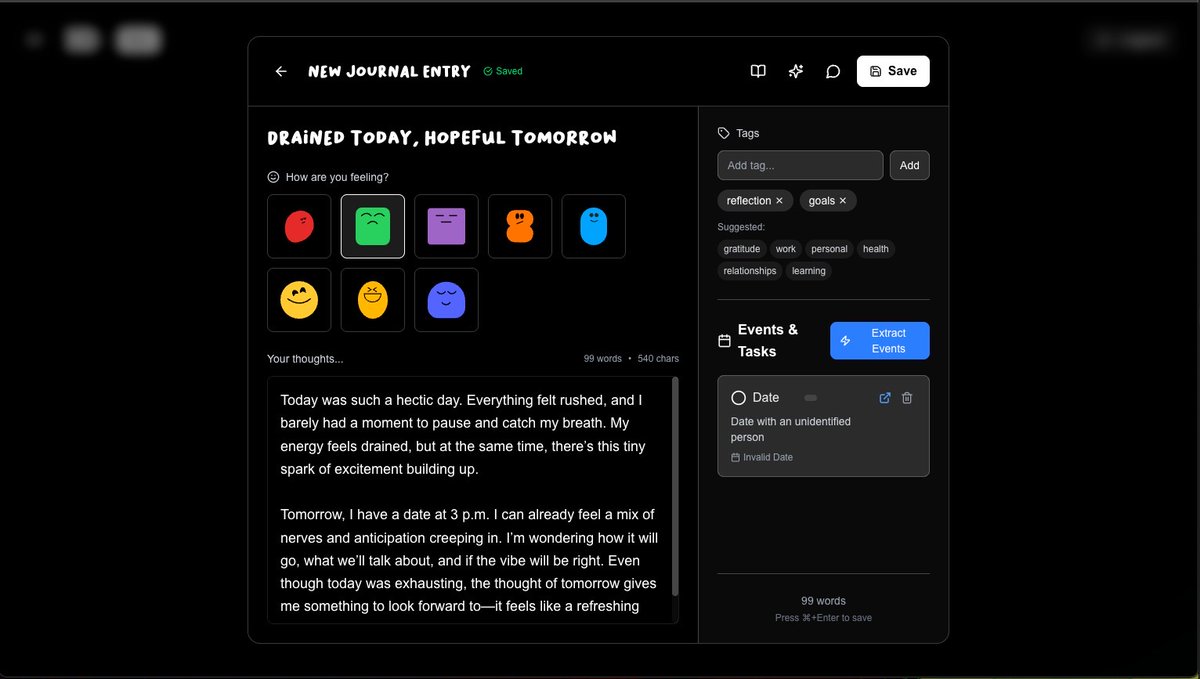Screen dimensions: 1200x679
Task: Add the suggested health tag
Action: (876, 249)
